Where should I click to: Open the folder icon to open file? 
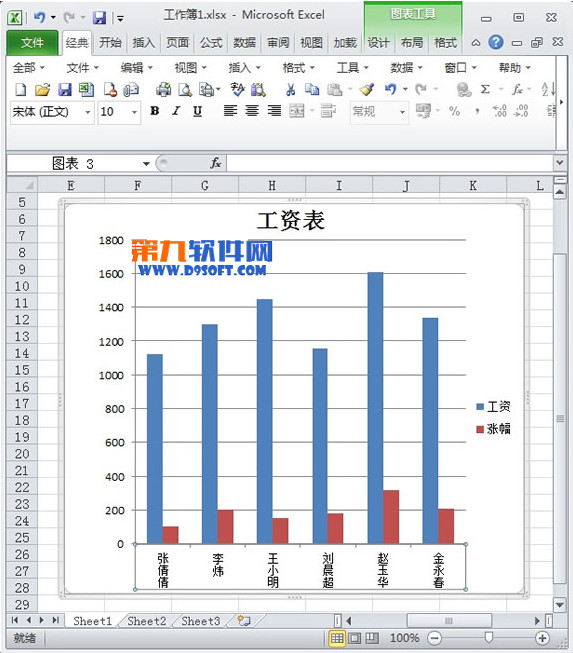(x=42, y=90)
